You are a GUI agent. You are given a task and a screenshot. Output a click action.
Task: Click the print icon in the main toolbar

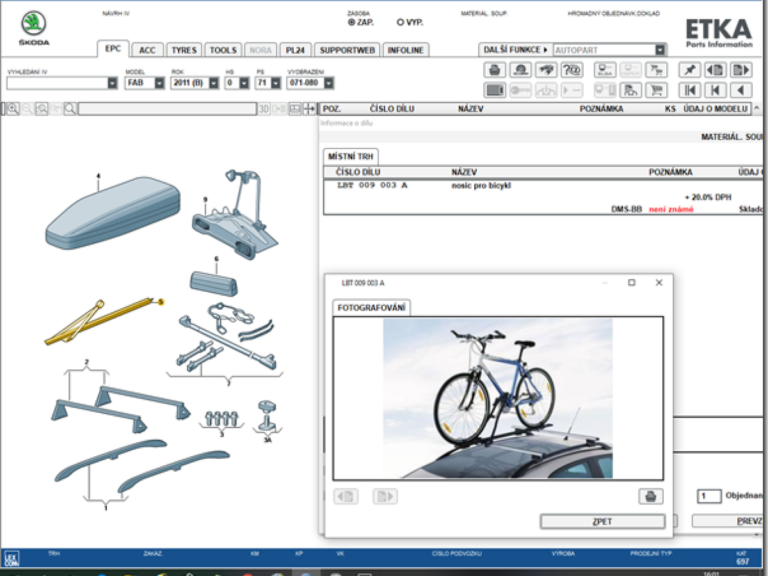coord(494,69)
